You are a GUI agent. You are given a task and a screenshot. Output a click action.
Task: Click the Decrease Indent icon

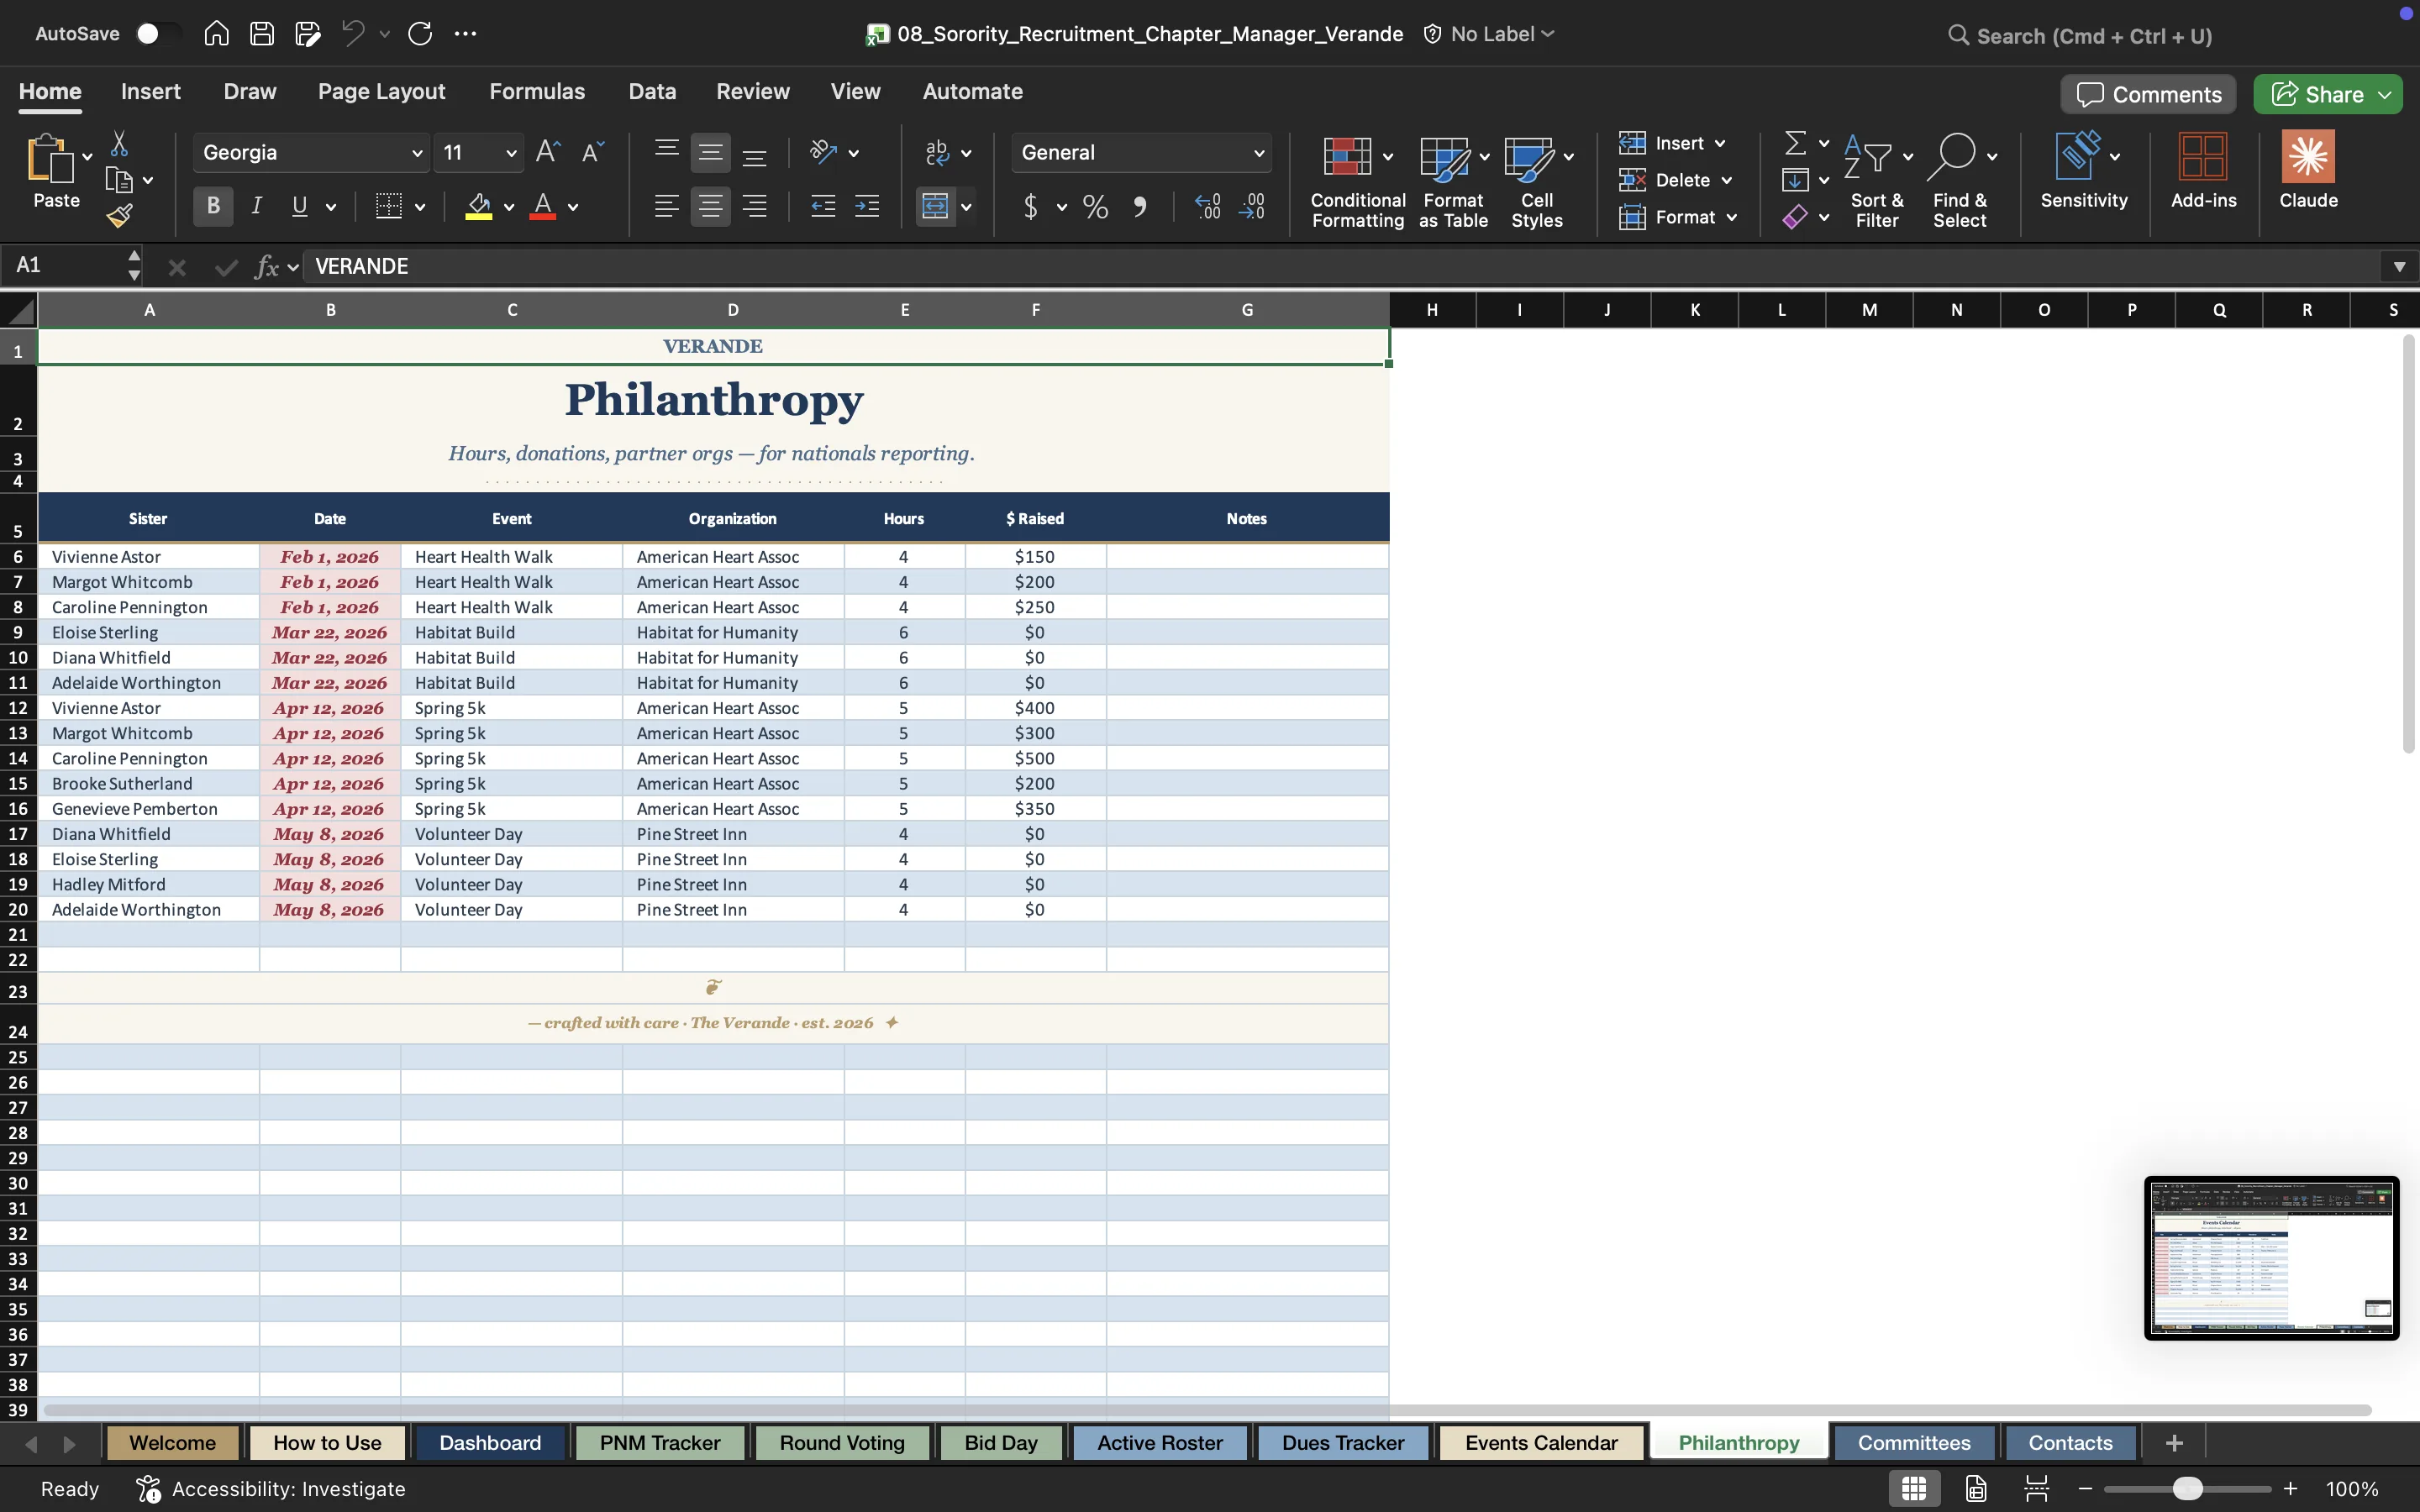[x=823, y=206]
